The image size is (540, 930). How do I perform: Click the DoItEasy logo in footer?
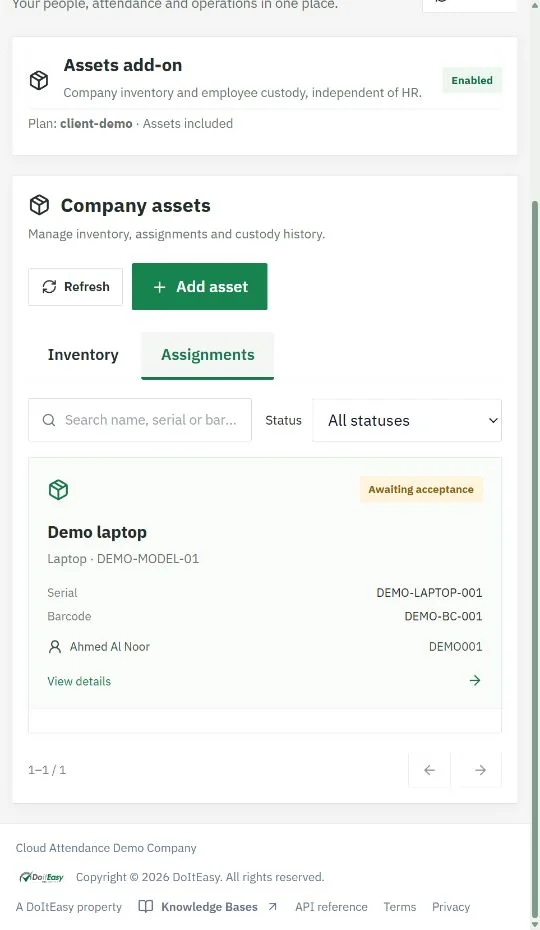click(x=42, y=877)
